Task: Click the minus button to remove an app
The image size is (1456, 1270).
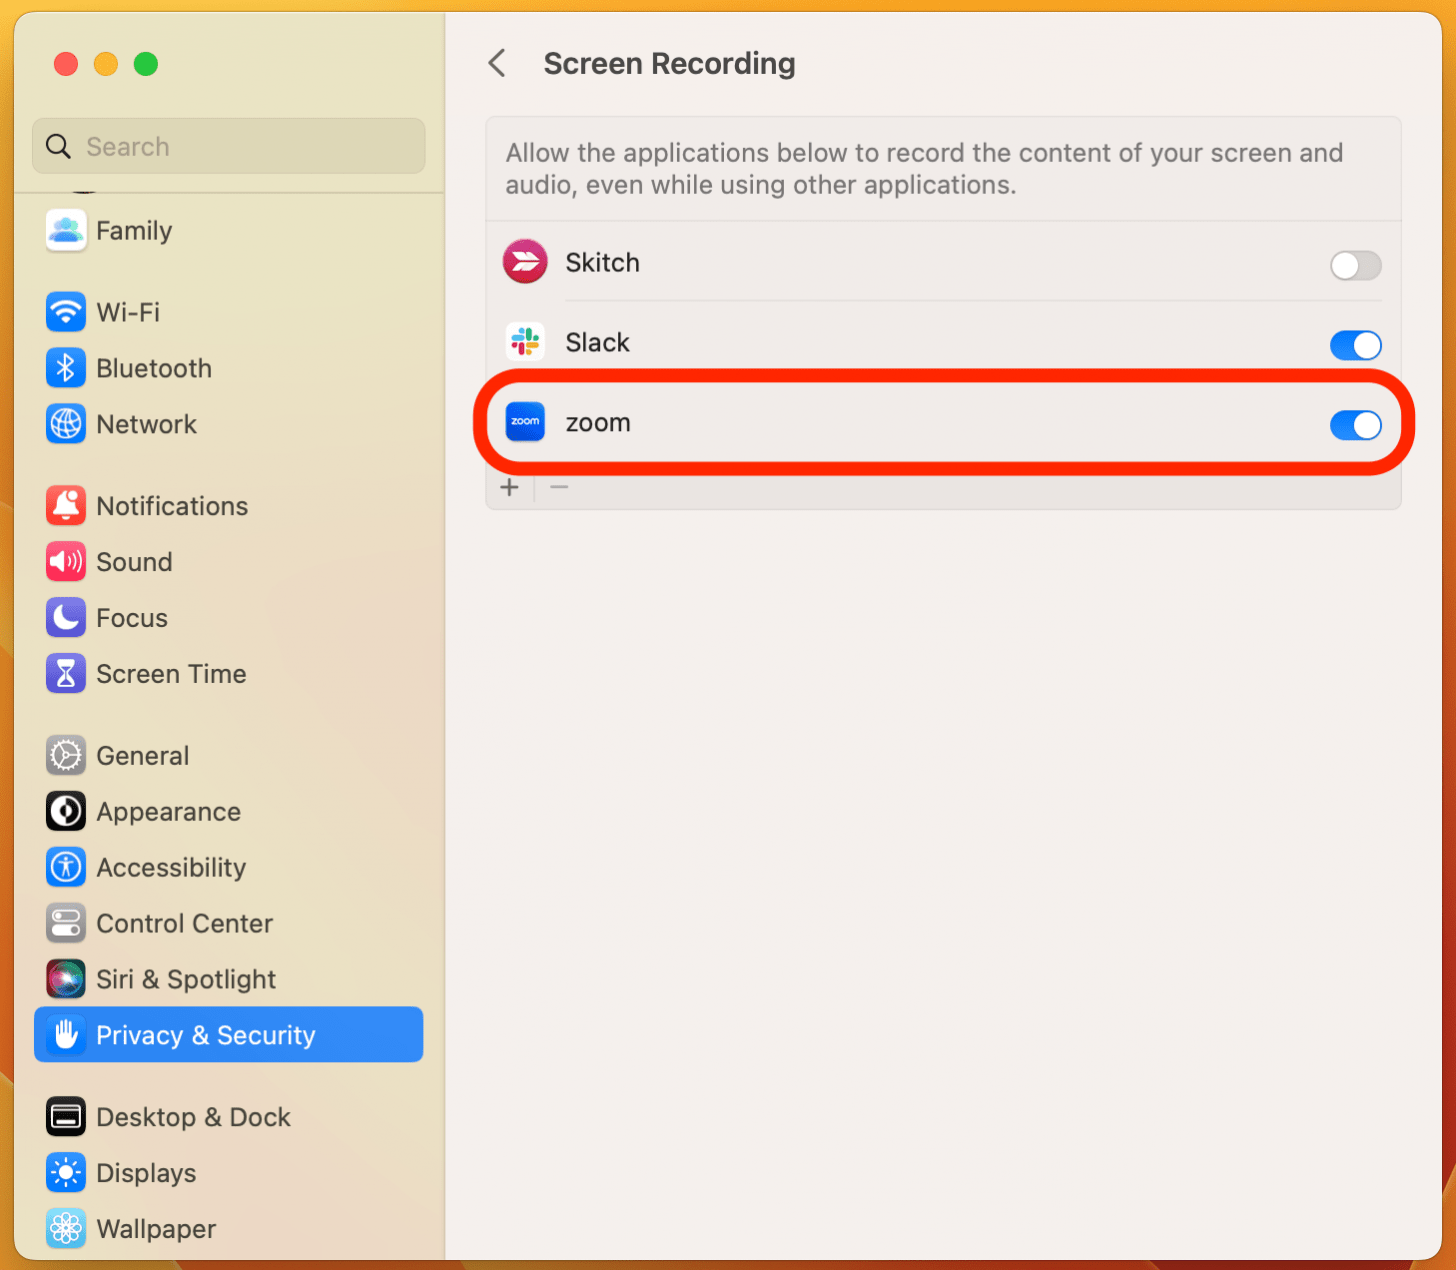Action: pos(558,488)
